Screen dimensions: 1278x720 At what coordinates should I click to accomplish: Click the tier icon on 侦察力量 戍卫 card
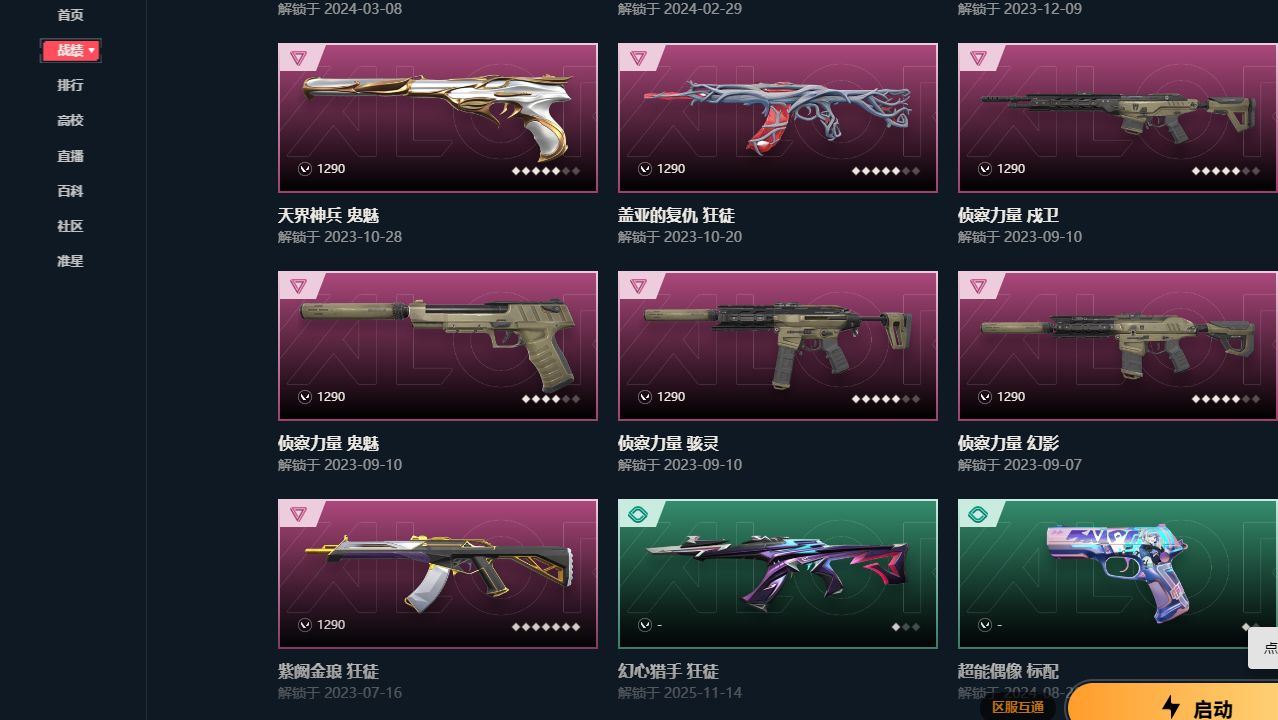978,58
